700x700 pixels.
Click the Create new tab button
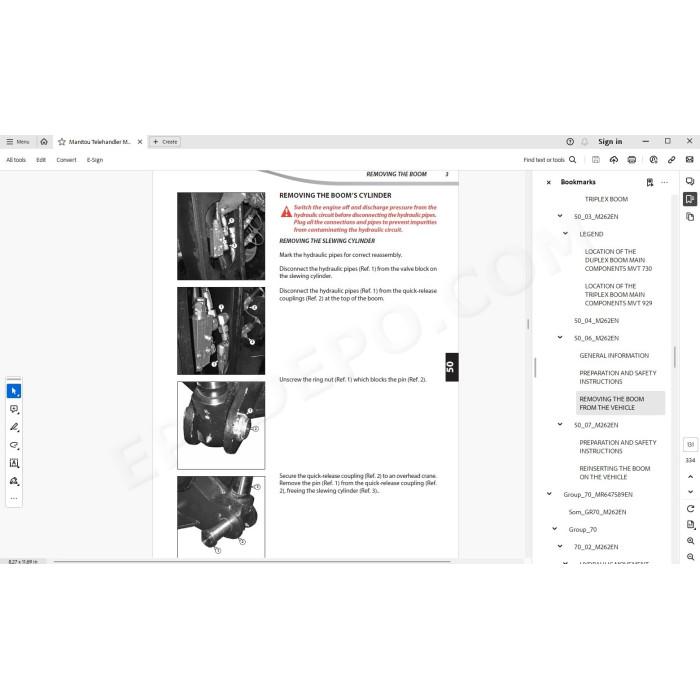click(x=165, y=142)
